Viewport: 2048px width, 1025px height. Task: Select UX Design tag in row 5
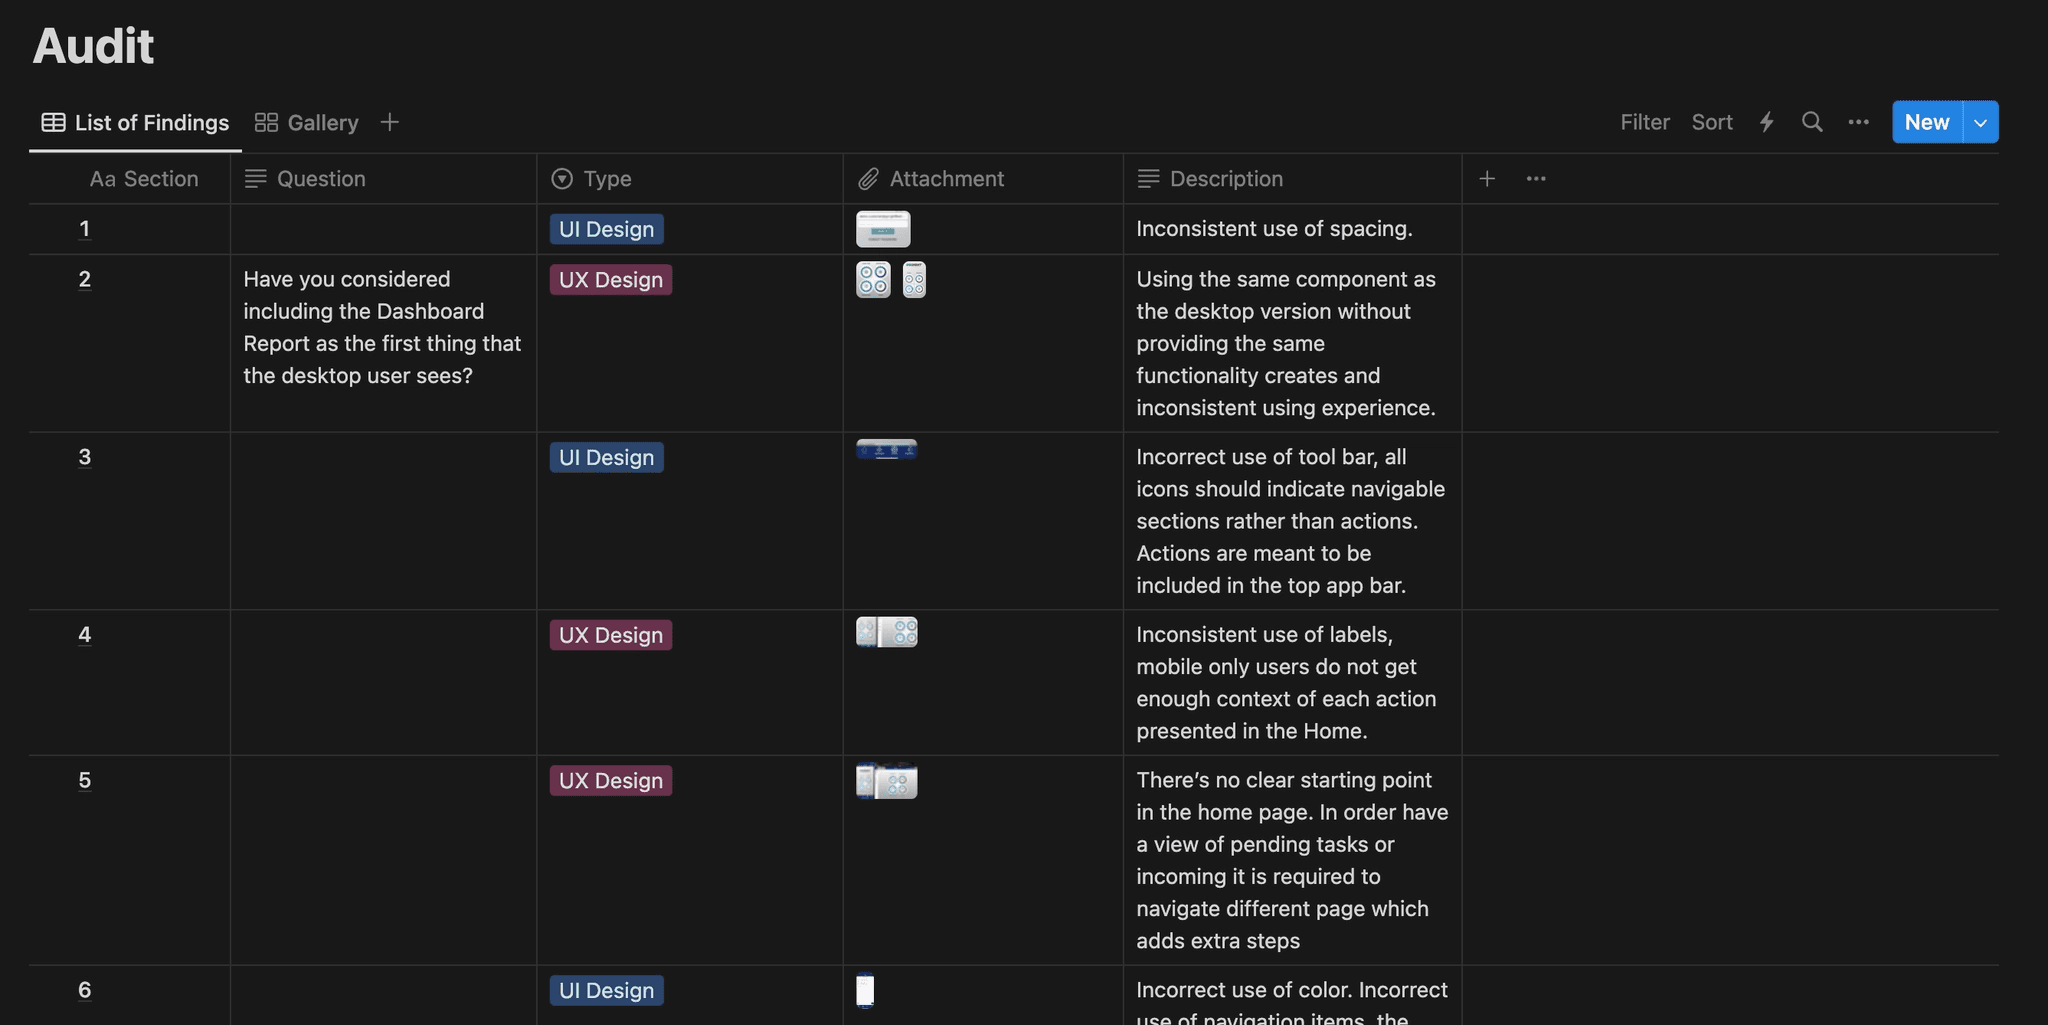(611, 780)
